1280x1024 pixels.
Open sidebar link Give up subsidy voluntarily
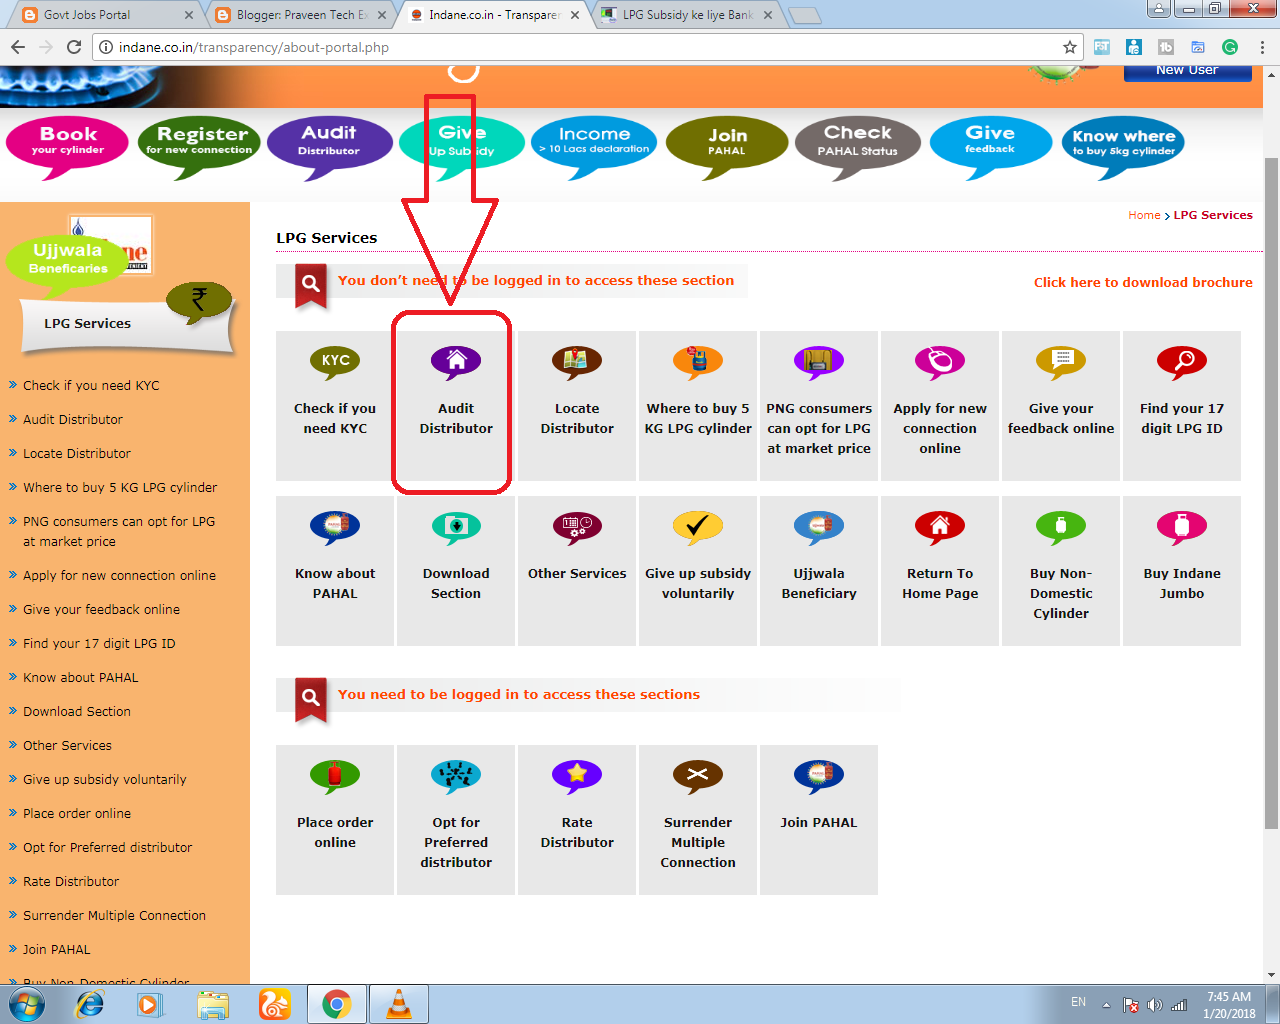(x=105, y=779)
